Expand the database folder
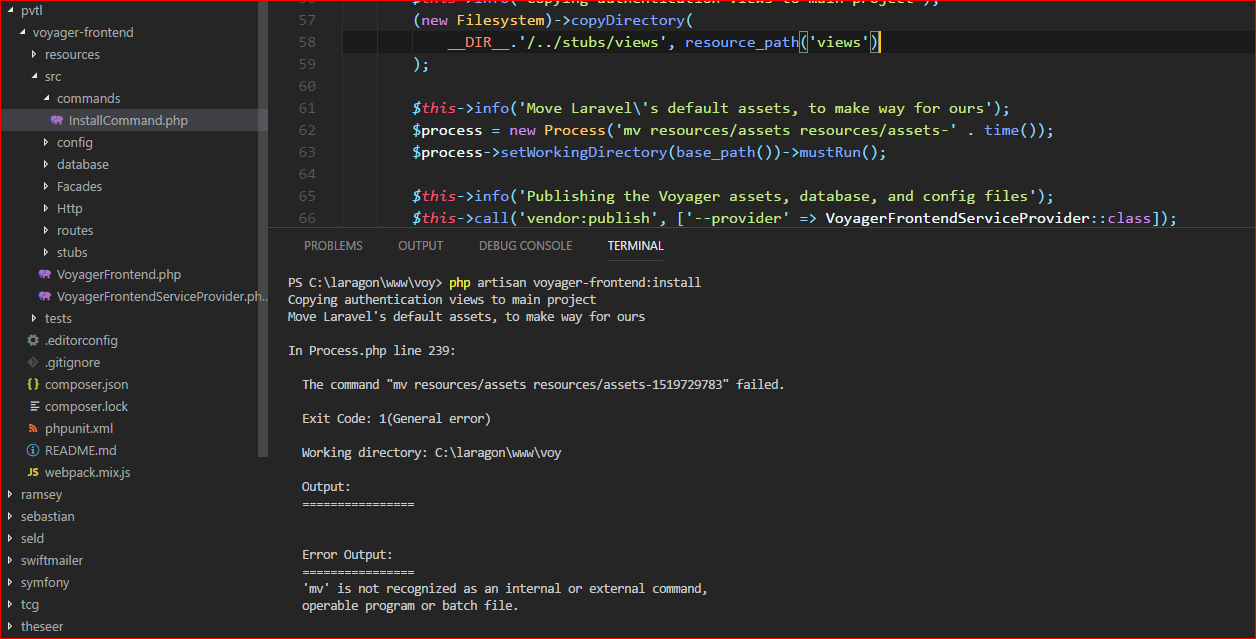The image size is (1256, 639). coord(47,164)
